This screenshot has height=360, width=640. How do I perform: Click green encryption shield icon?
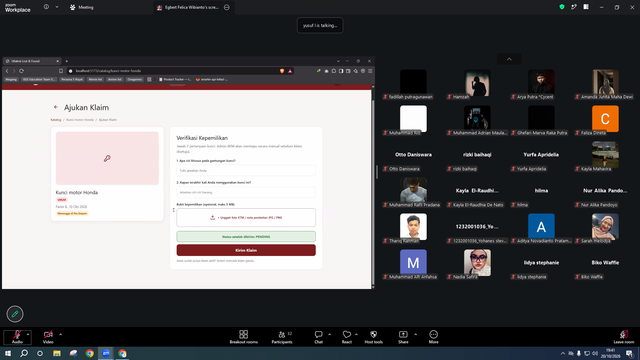(562, 7)
